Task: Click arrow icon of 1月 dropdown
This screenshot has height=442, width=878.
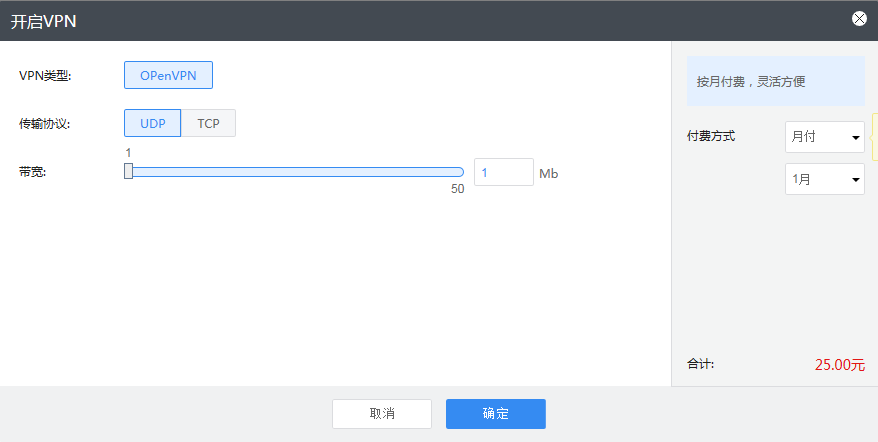Action: [856, 180]
